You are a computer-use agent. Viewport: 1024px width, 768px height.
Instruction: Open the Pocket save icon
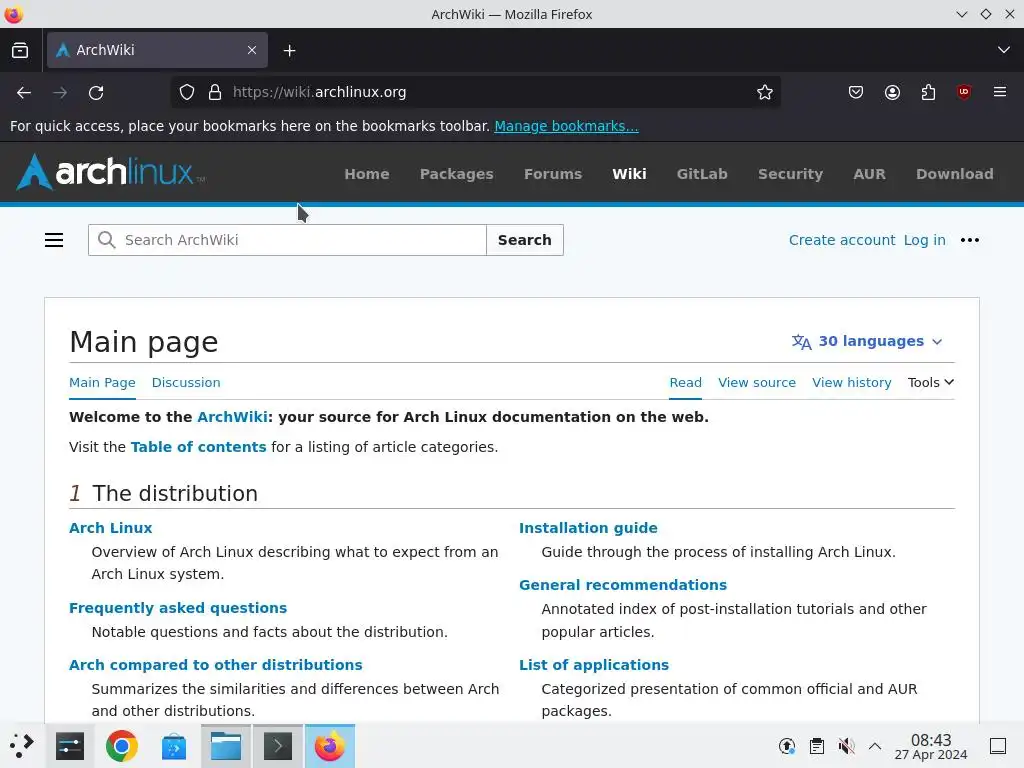click(x=856, y=93)
